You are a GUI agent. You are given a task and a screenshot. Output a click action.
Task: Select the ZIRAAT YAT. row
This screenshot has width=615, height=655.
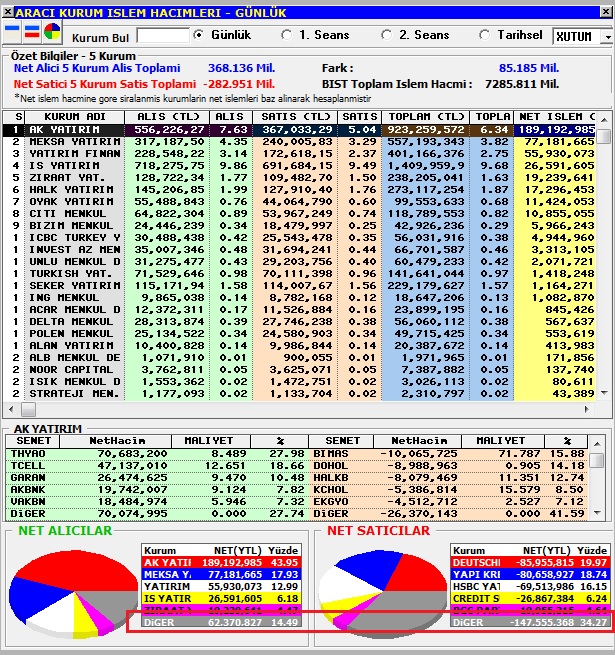click(300, 178)
